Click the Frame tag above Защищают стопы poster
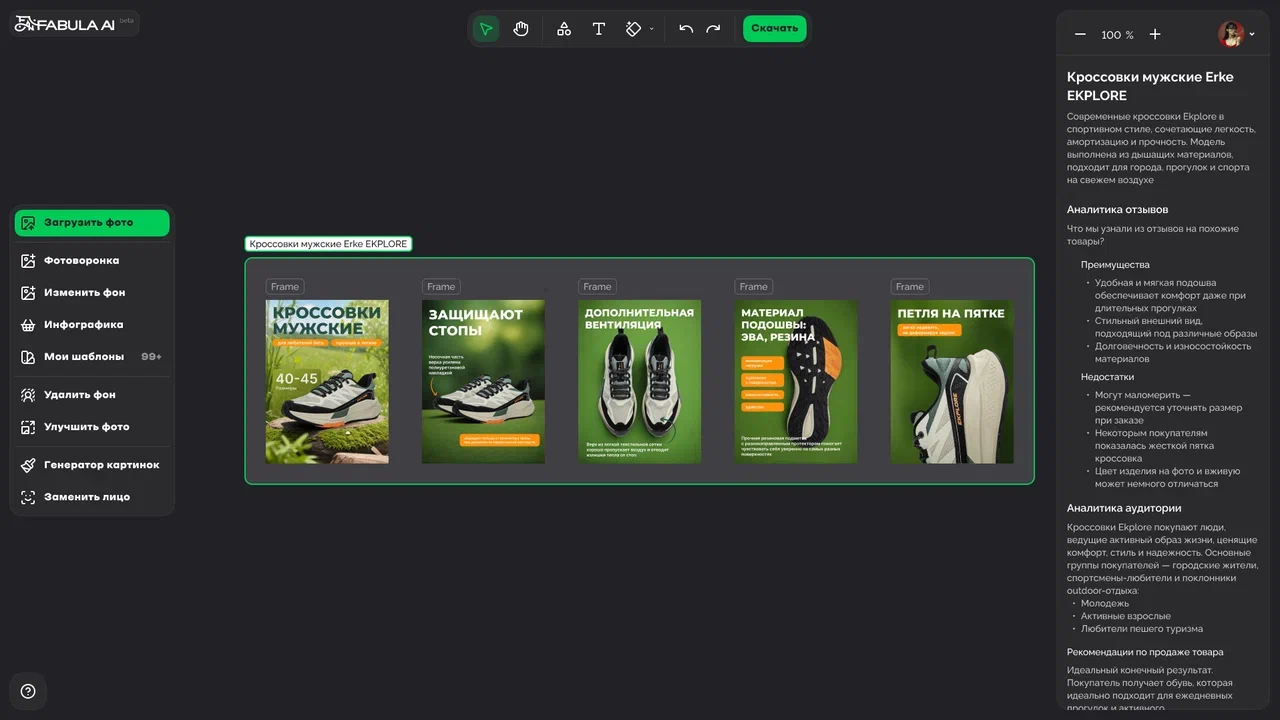 (x=441, y=287)
